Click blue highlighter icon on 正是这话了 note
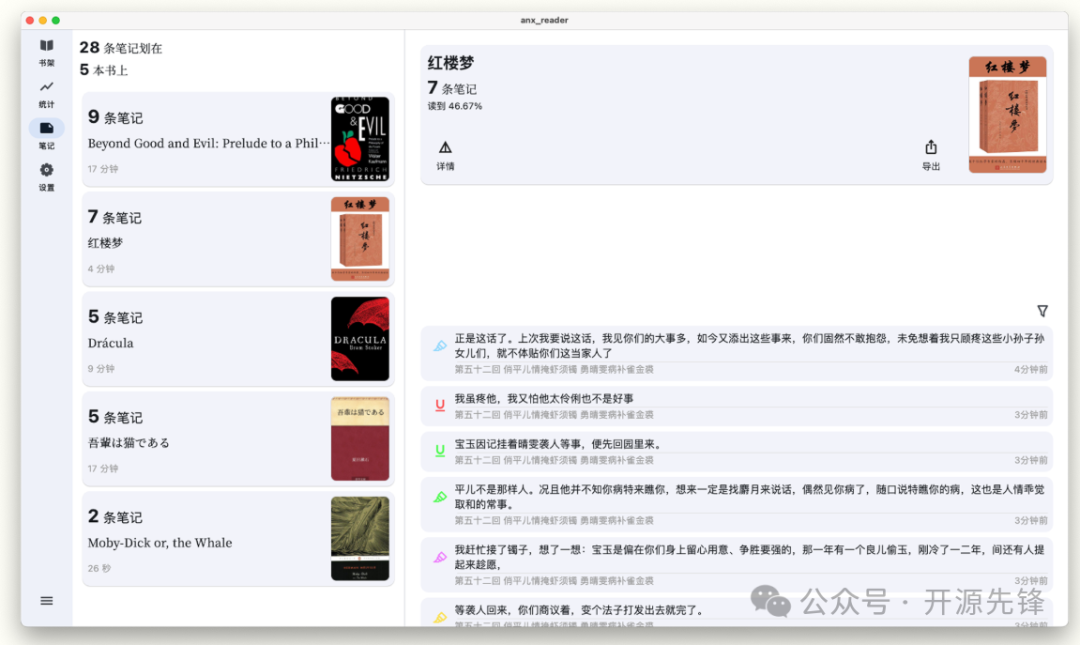The width and height of the screenshot is (1080, 645). 439,346
